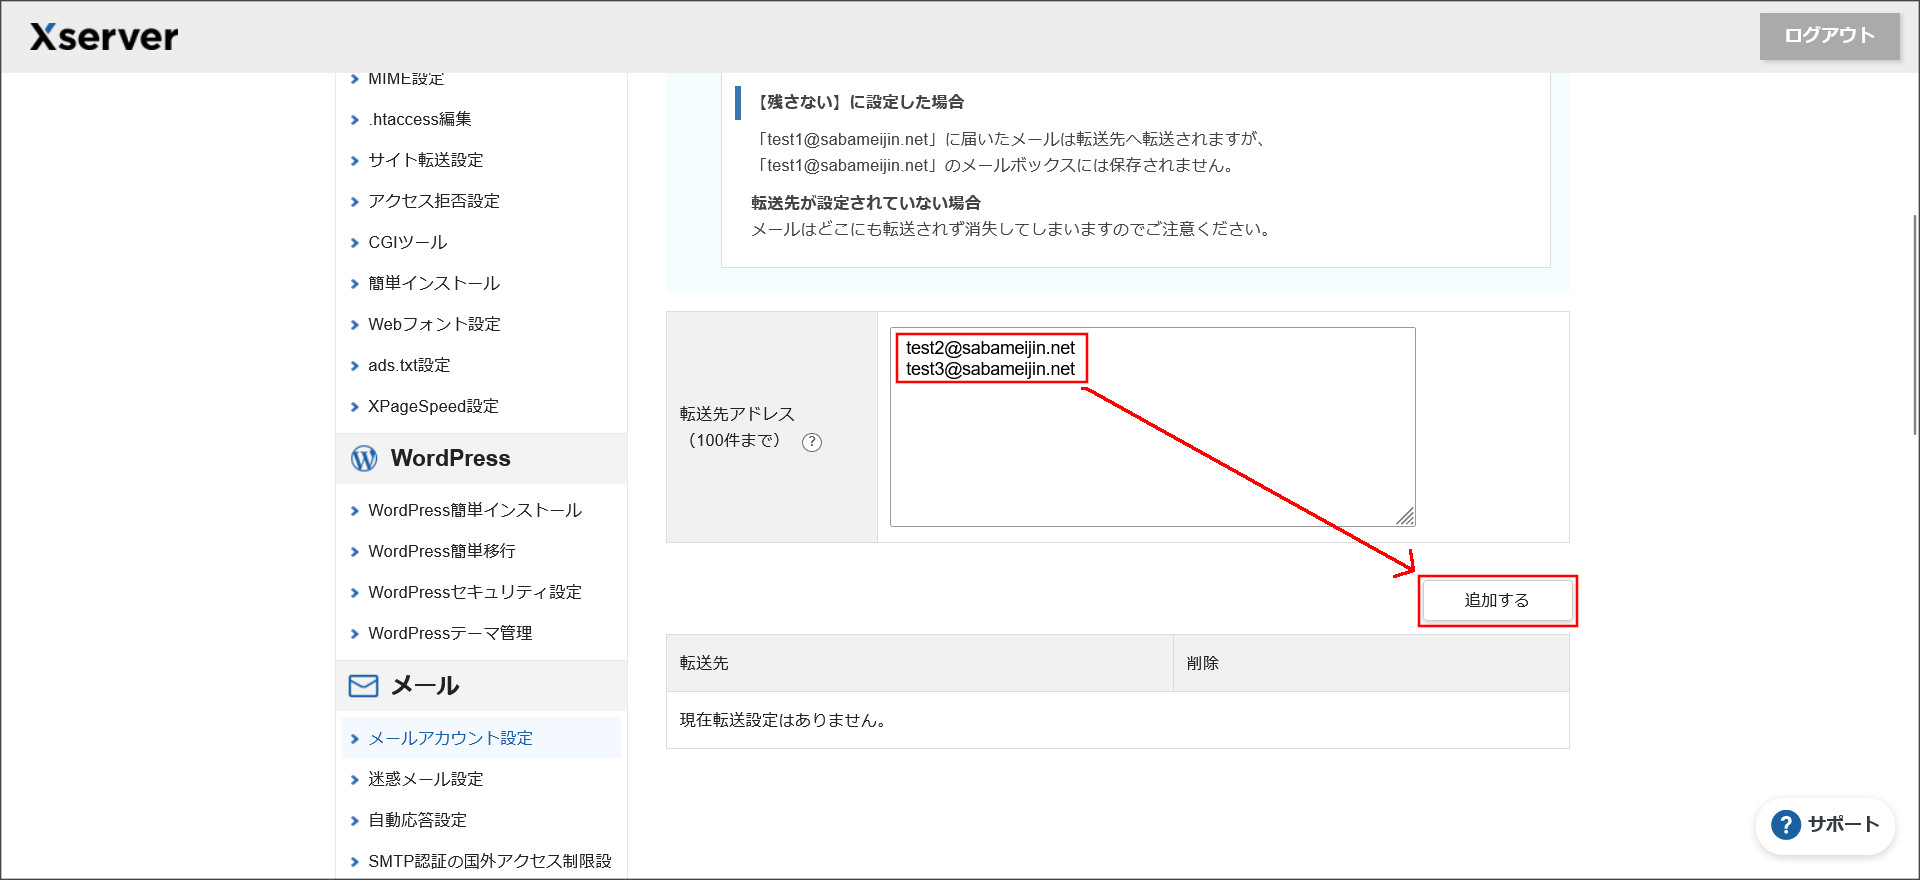This screenshot has width=1920, height=880.
Task: Click the ログアウト button
Action: click(1829, 36)
